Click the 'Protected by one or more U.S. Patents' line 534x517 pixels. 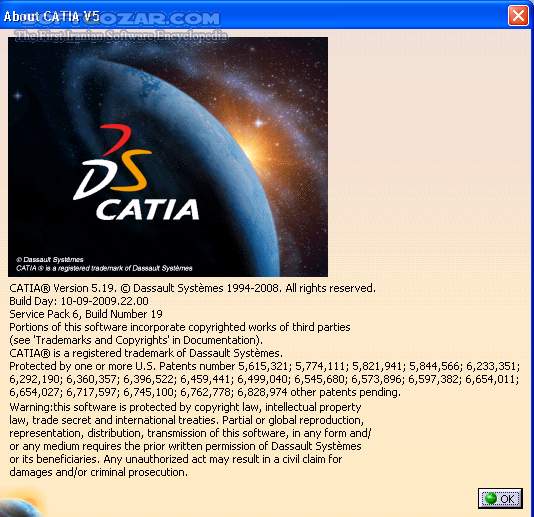pyautogui.click(x=265, y=366)
